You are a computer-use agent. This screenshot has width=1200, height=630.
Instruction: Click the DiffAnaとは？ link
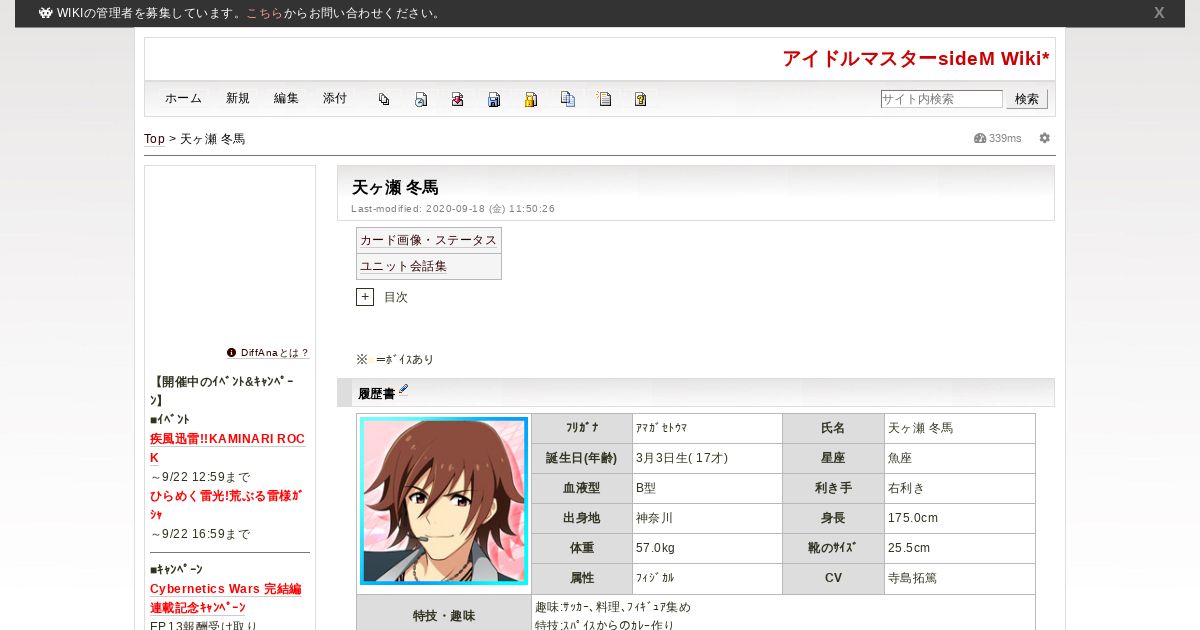coord(275,353)
